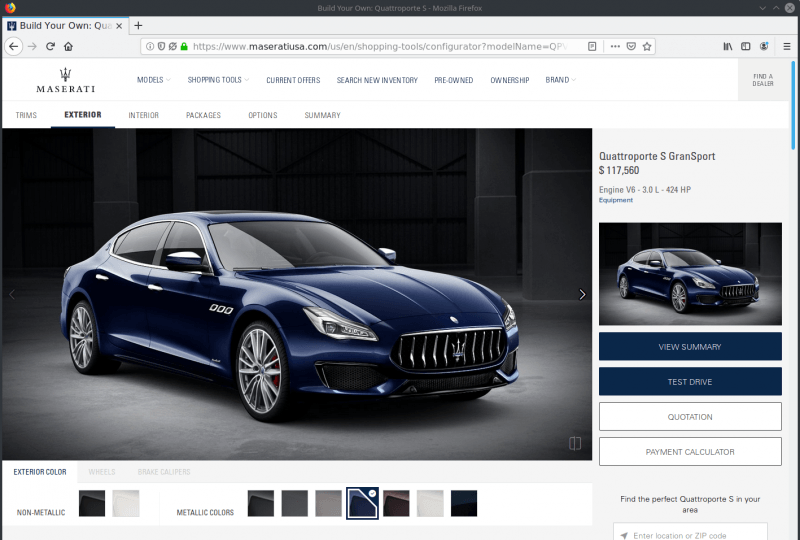Click the location arrow icon in ZIP field
This screenshot has height=540, width=800.
point(624,535)
